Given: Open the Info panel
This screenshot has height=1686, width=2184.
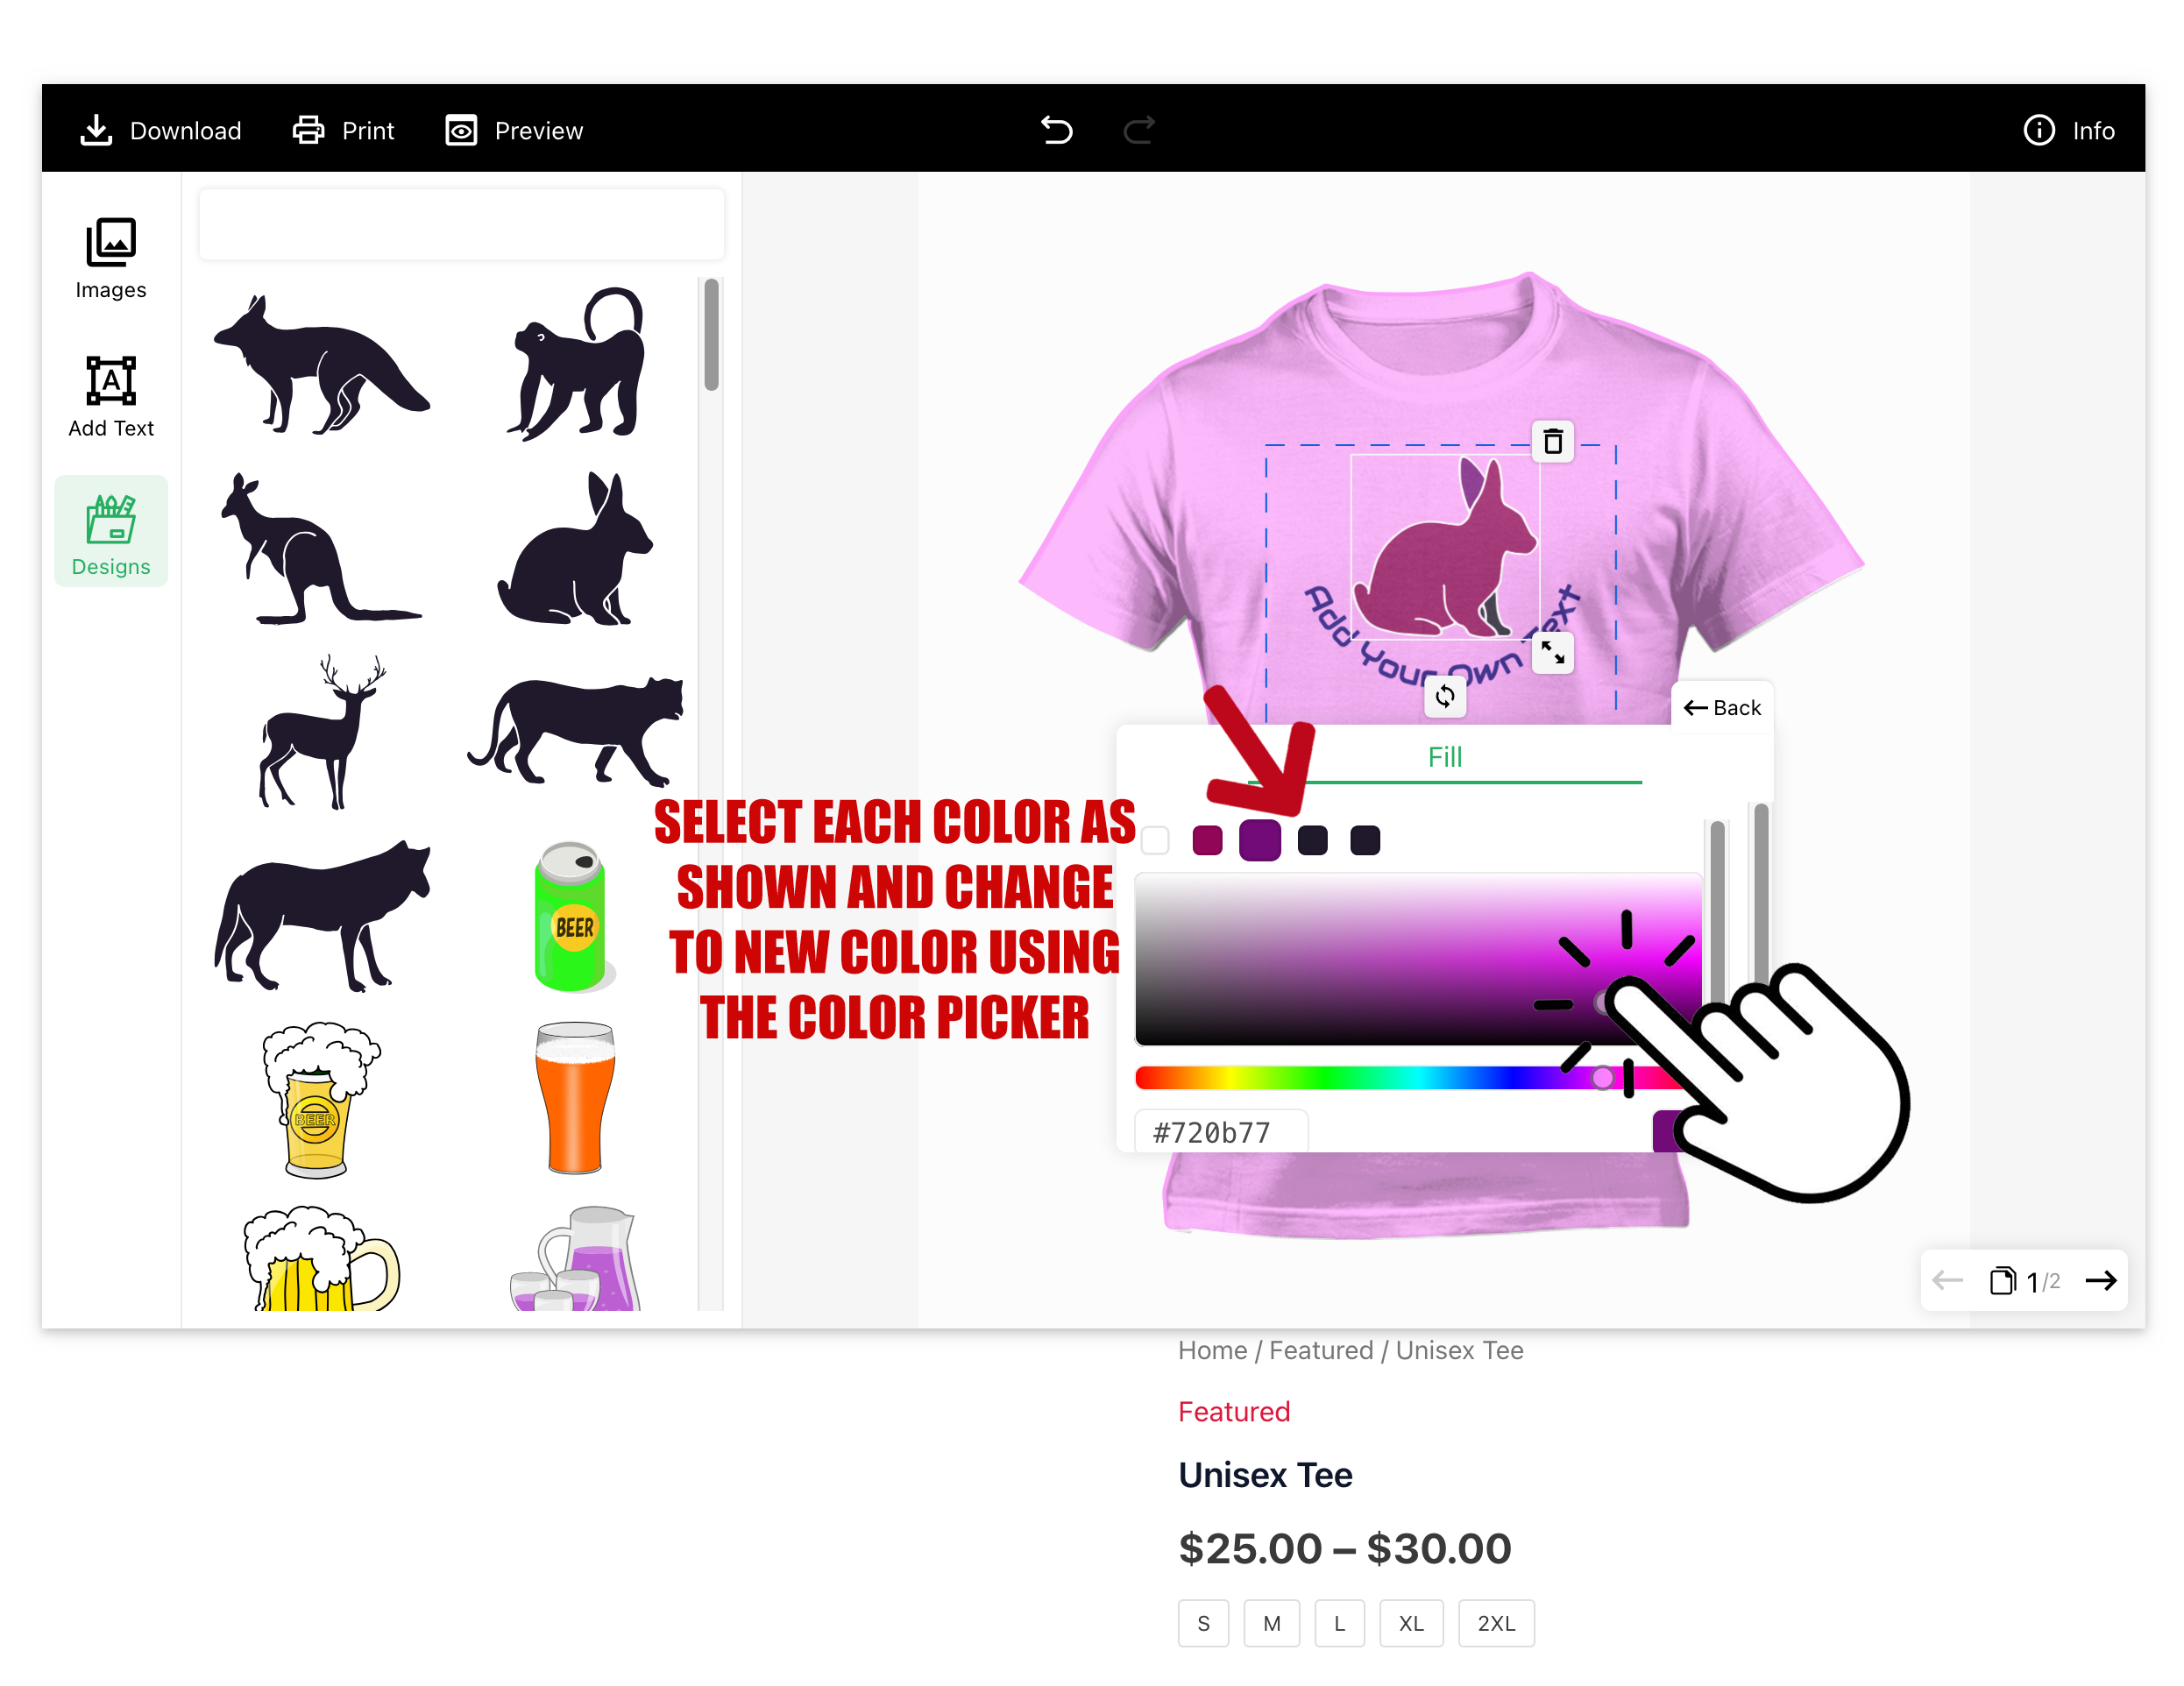Looking at the screenshot, I should coord(2068,130).
